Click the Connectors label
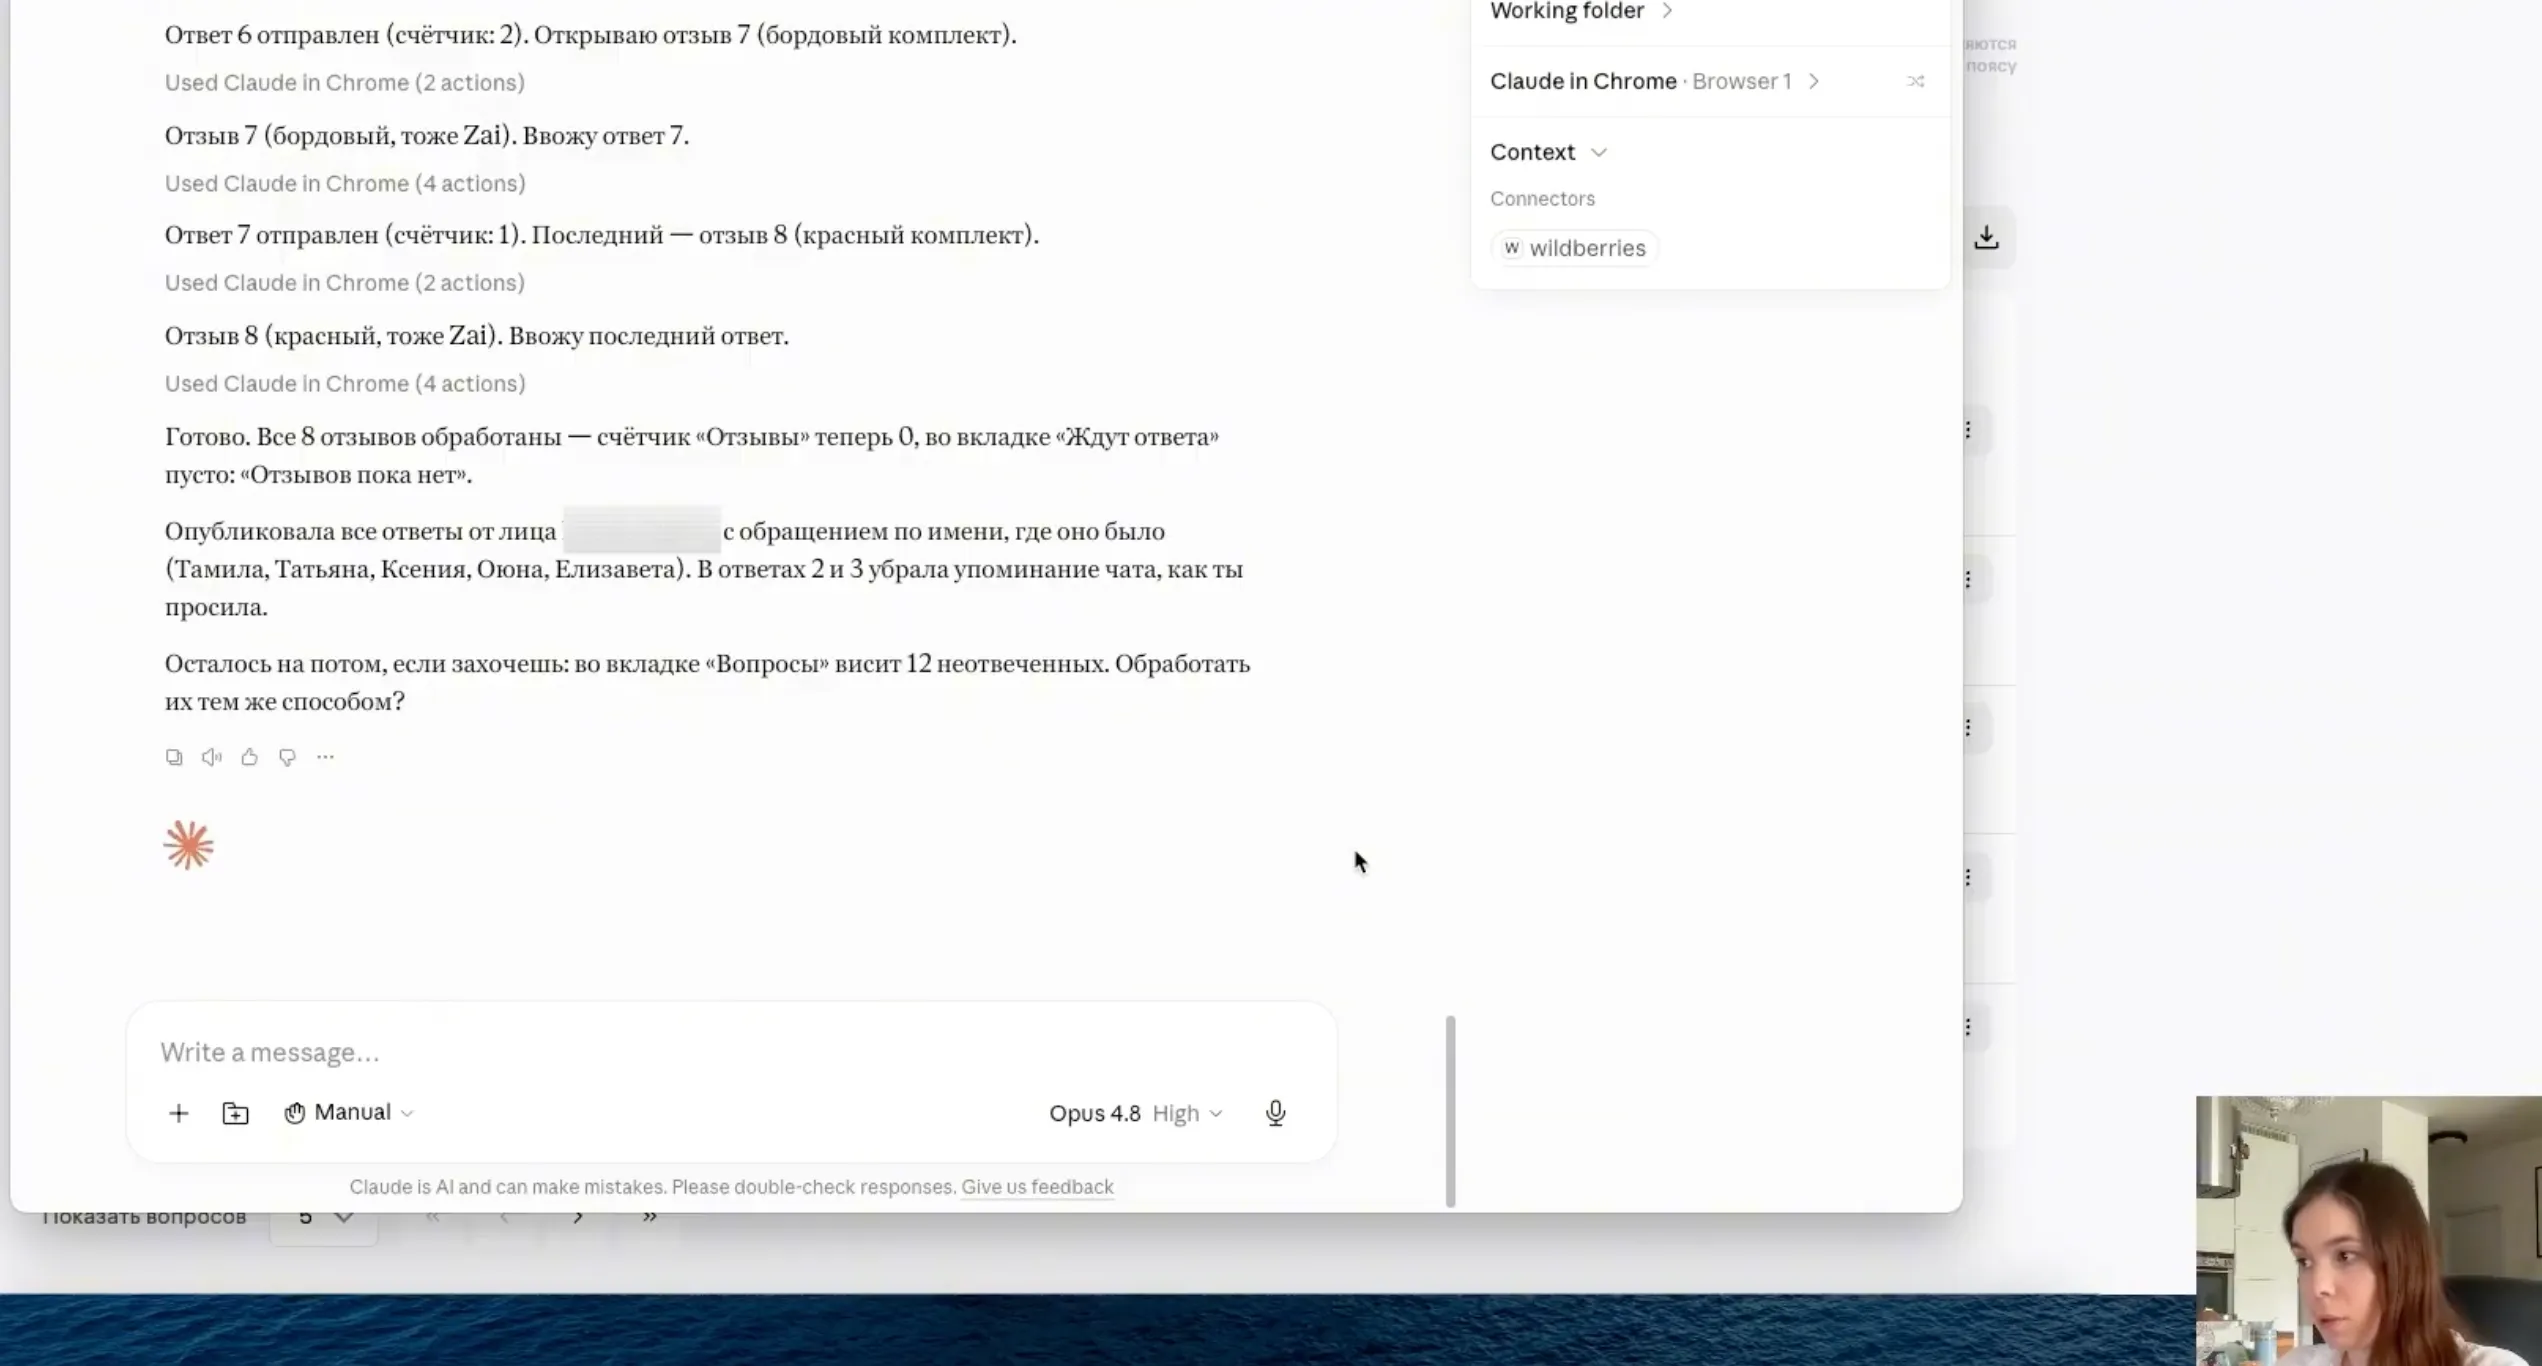2542x1366 pixels. pos(1542,198)
